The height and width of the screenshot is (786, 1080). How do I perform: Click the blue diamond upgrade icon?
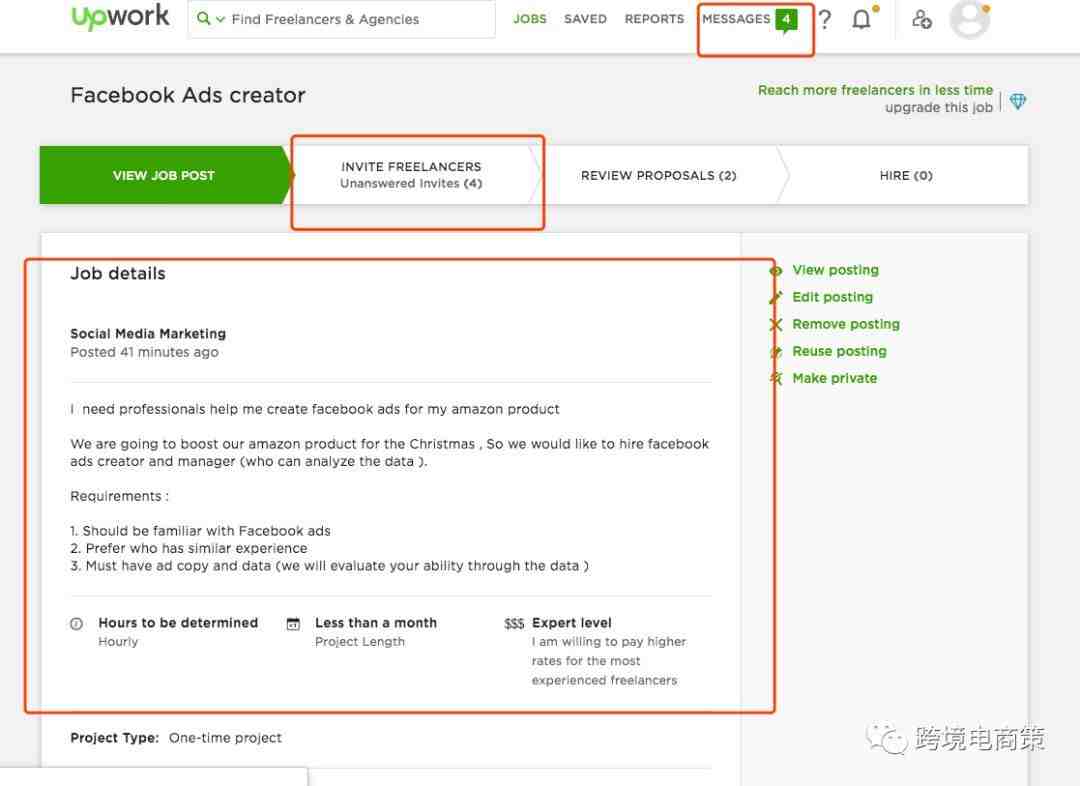point(1018,102)
